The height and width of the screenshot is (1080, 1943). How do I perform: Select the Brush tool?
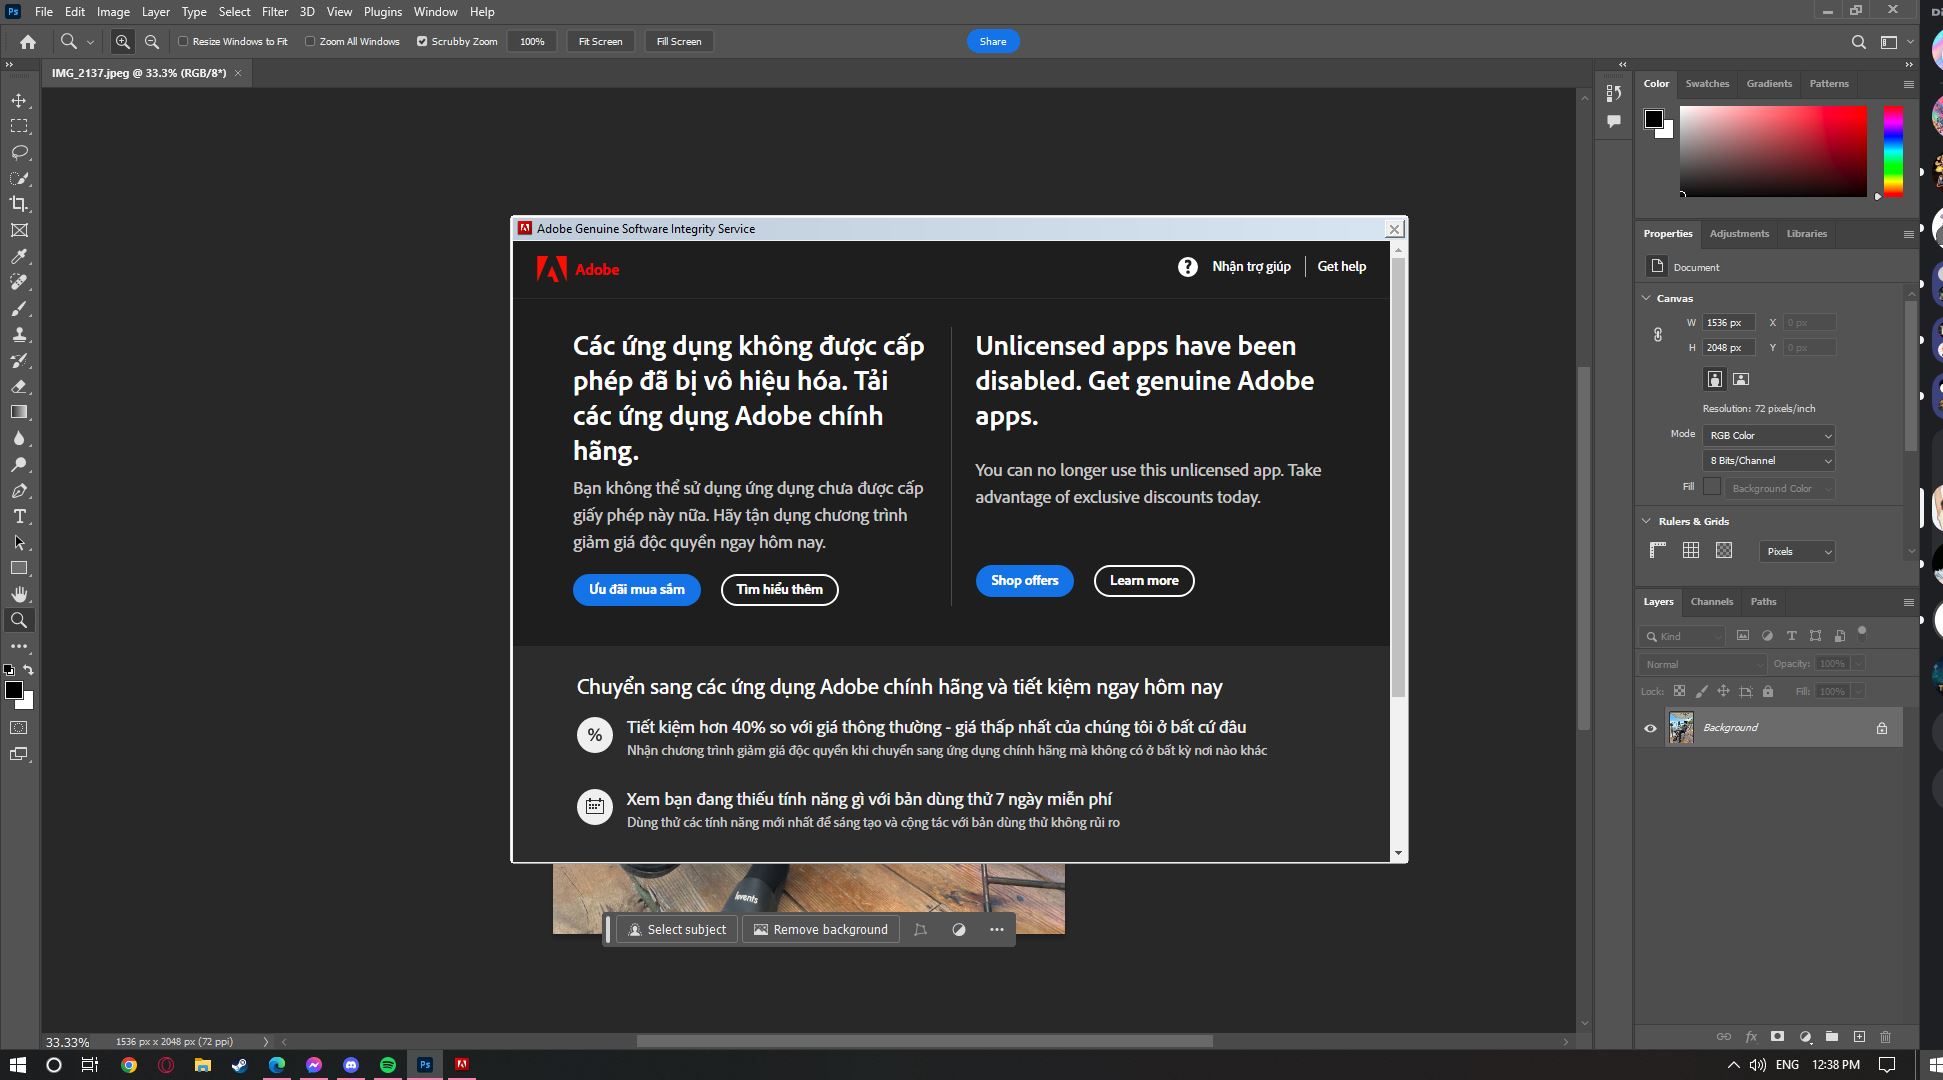click(19, 308)
